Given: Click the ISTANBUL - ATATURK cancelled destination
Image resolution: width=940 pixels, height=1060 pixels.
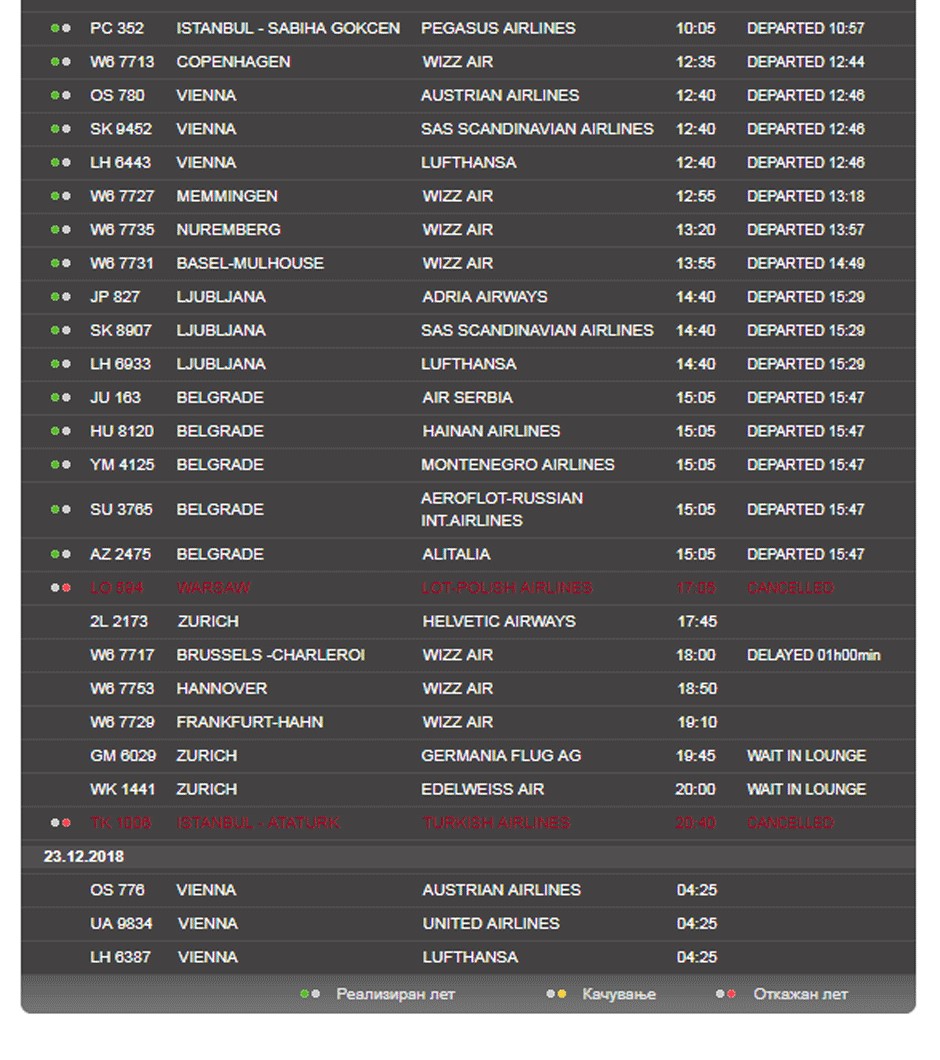Looking at the screenshot, I should click(x=258, y=823).
